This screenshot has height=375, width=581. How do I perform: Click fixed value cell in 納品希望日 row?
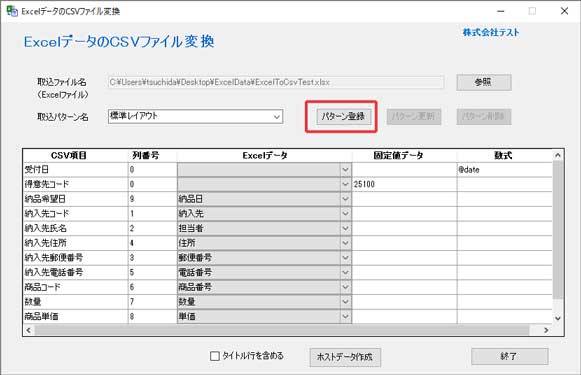(x=404, y=199)
